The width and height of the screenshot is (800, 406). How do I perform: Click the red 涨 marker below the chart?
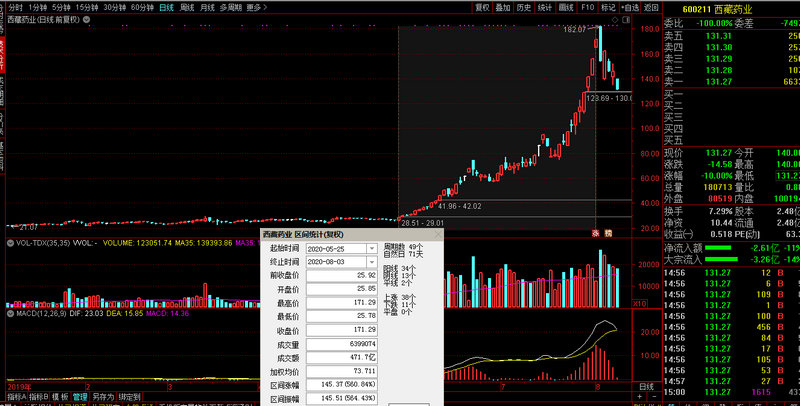595,232
